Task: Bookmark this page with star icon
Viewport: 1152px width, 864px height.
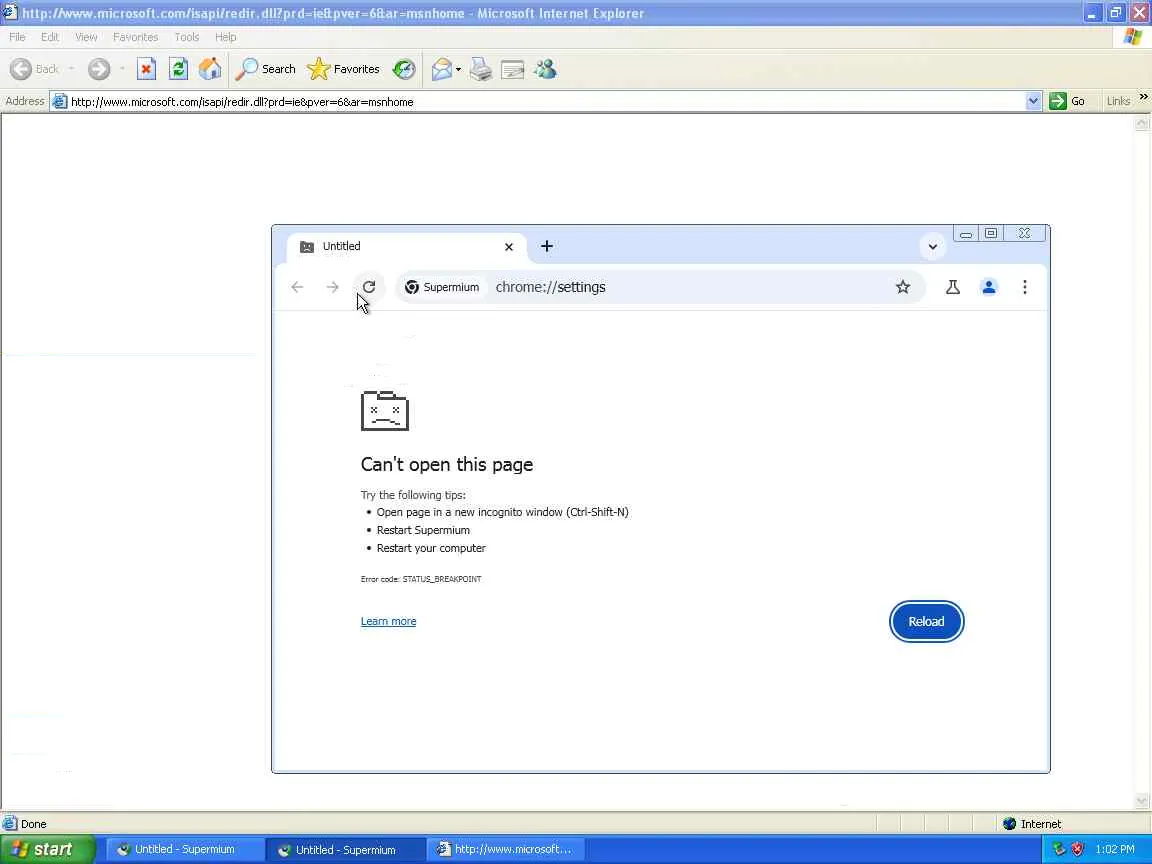Action: click(903, 287)
